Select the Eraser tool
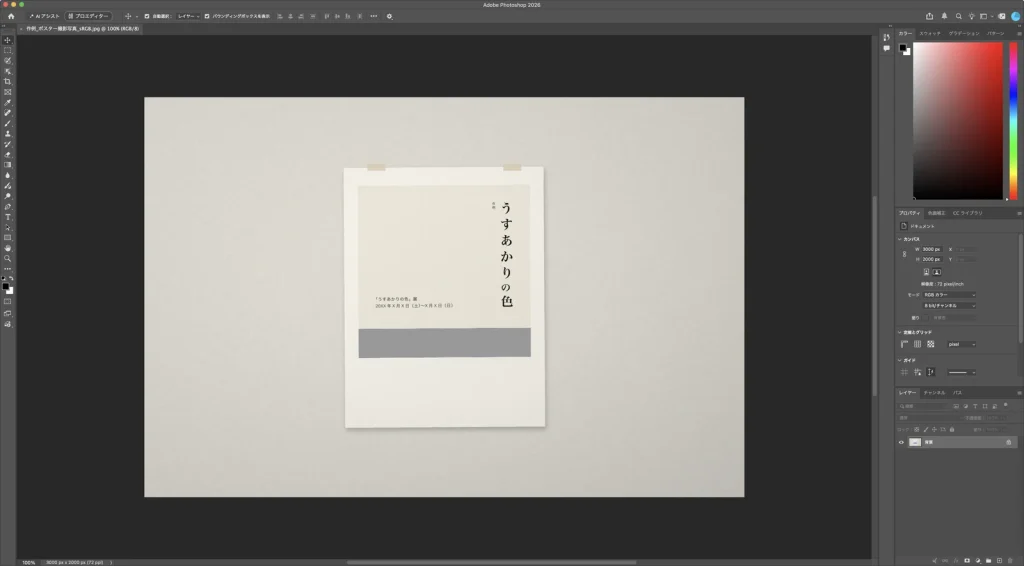Viewport: 1024px width, 566px height. tap(8, 155)
